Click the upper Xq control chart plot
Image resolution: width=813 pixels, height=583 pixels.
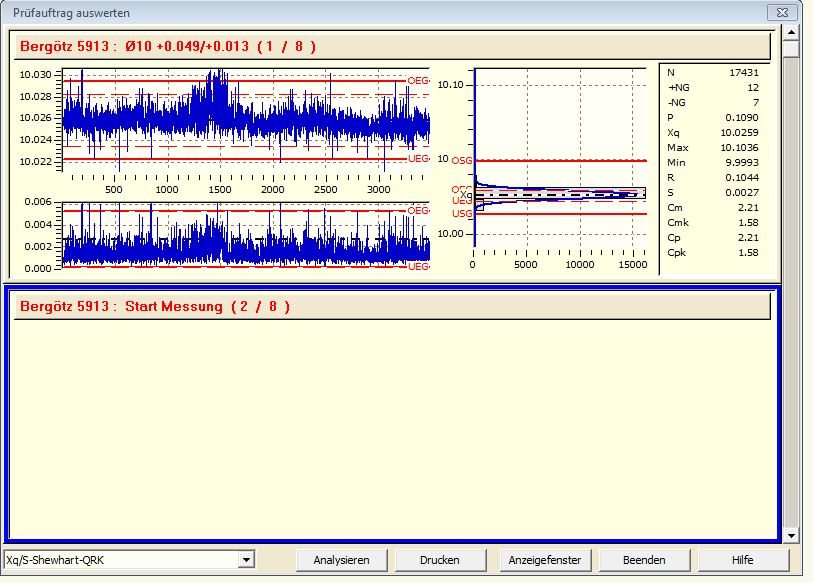coord(245,118)
